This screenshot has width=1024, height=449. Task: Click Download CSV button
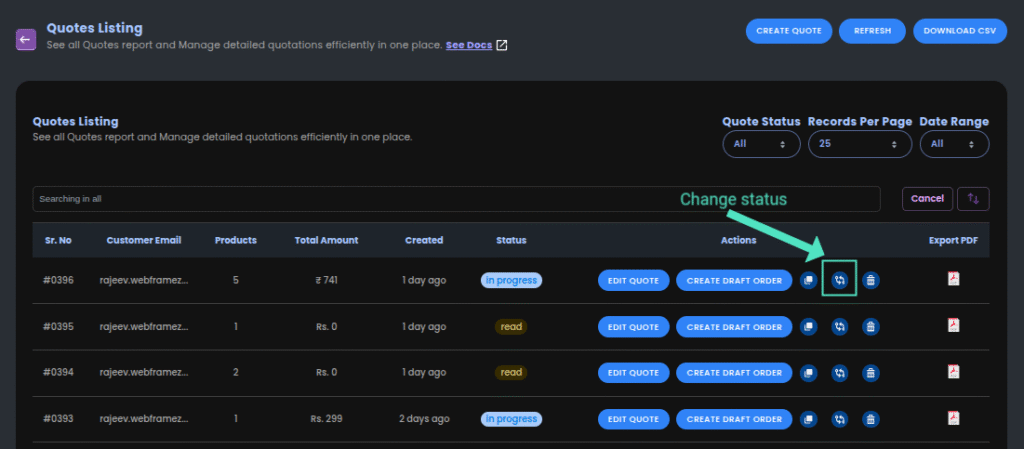coord(959,31)
